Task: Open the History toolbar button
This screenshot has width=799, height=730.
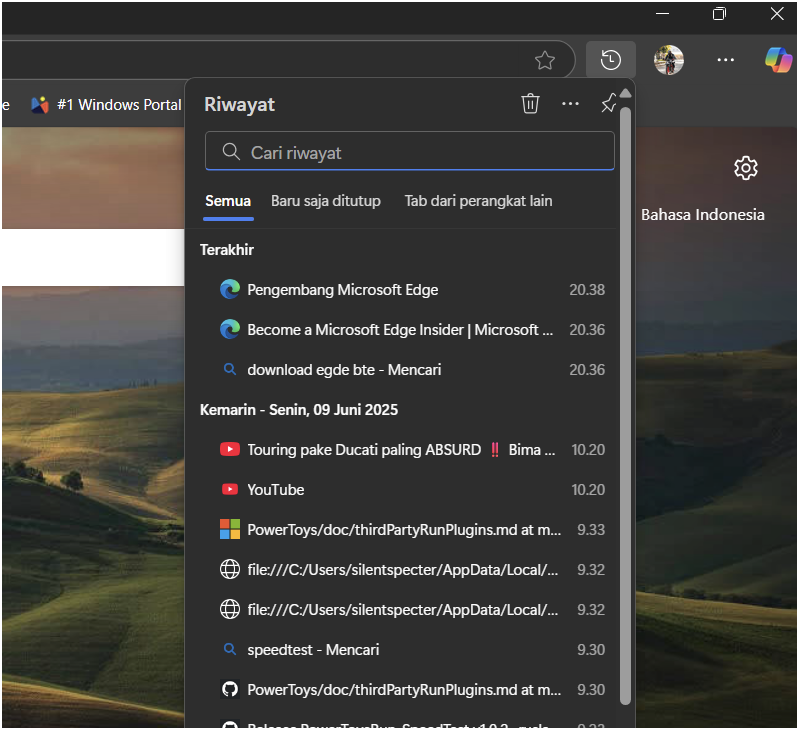Action: point(610,60)
